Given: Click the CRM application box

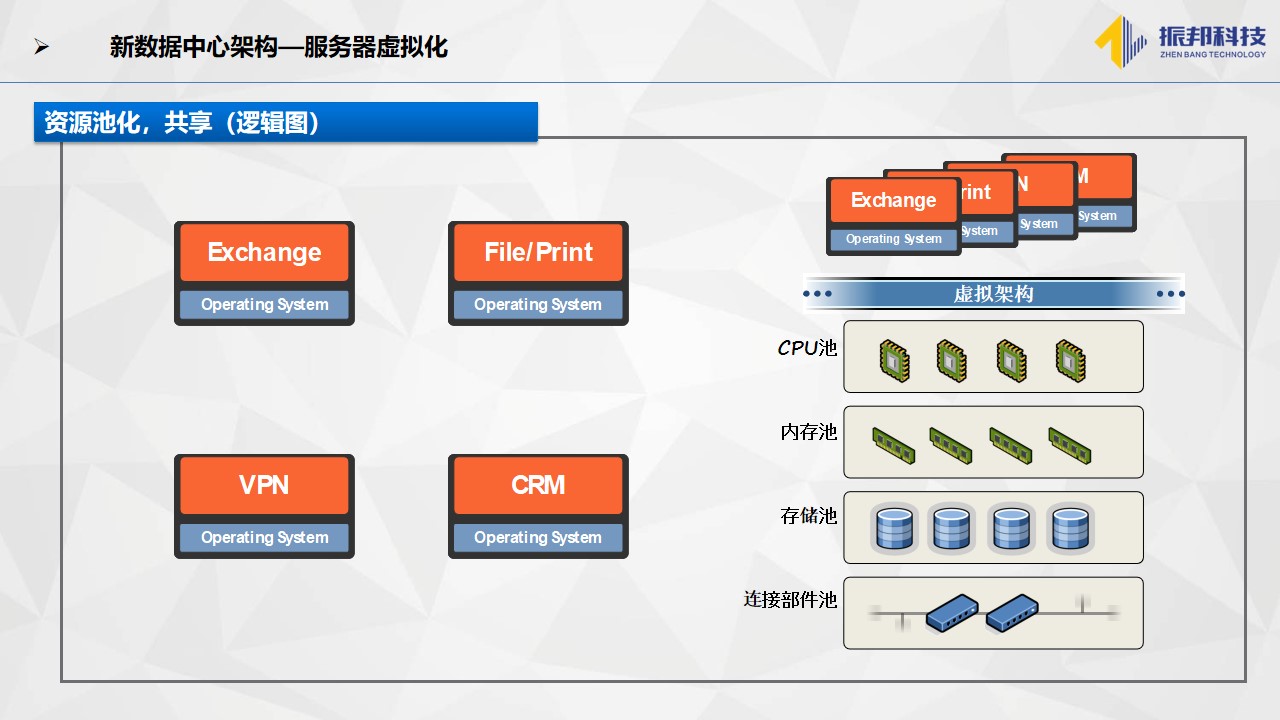Looking at the screenshot, I should pyautogui.click(x=538, y=486).
